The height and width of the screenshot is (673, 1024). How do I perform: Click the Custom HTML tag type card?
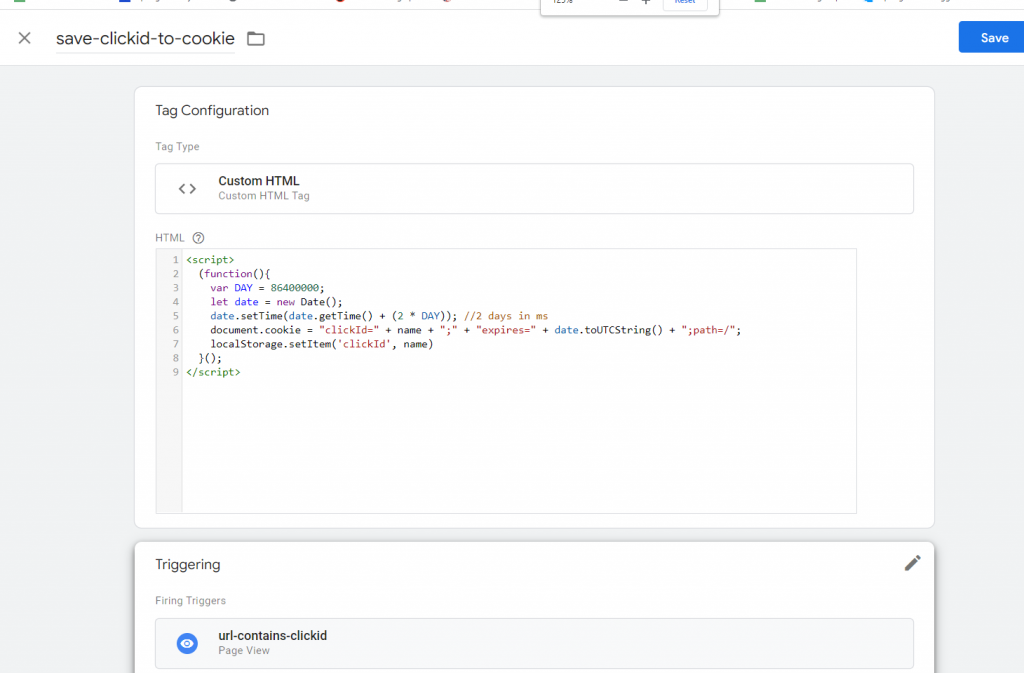(534, 187)
